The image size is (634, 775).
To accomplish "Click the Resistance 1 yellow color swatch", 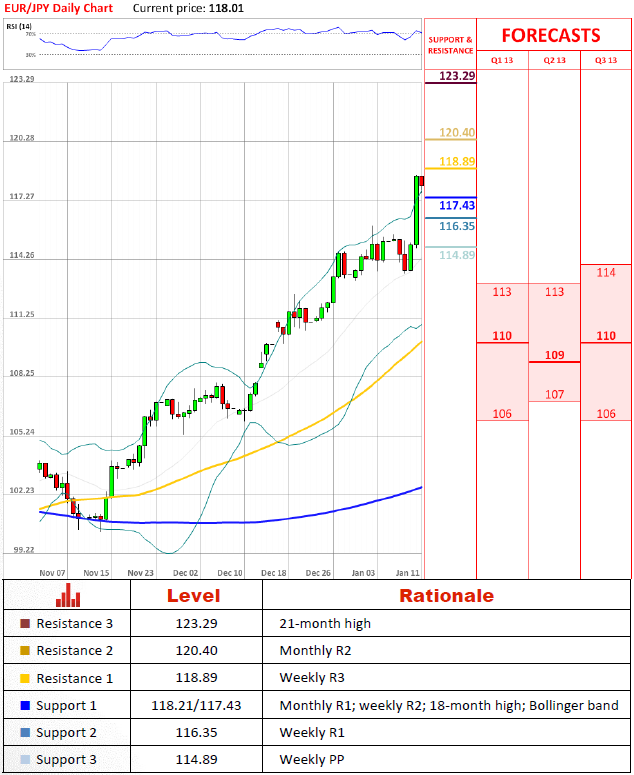I will (x=25, y=678).
